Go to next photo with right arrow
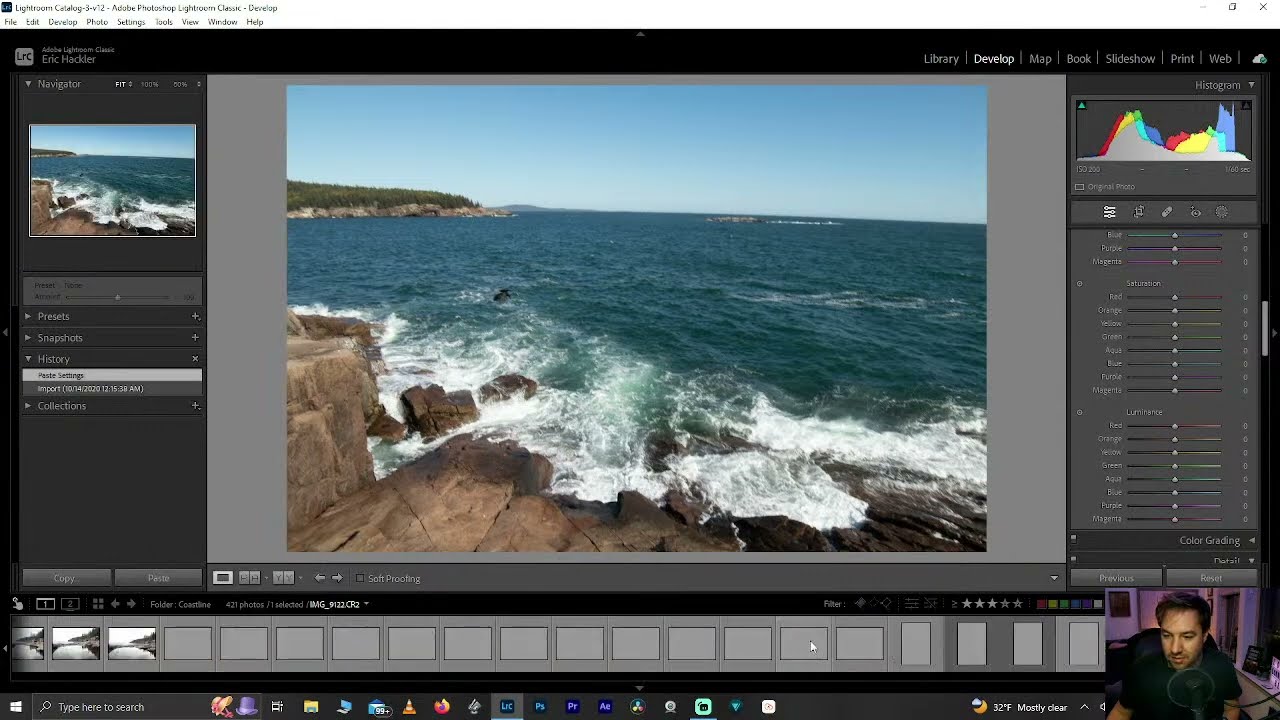The image size is (1280, 720). pyautogui.click(x=337, y=578)
